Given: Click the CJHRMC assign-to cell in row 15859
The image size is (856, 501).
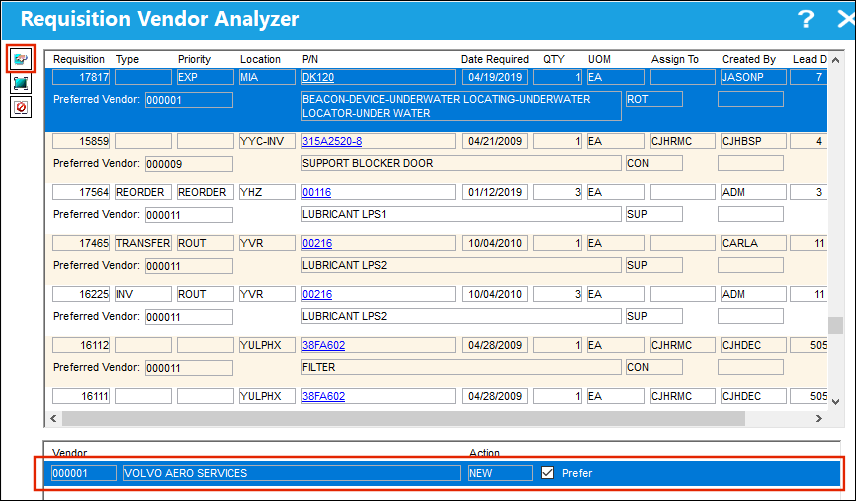Looking at the screenshot, I should (x=682, y=141).
